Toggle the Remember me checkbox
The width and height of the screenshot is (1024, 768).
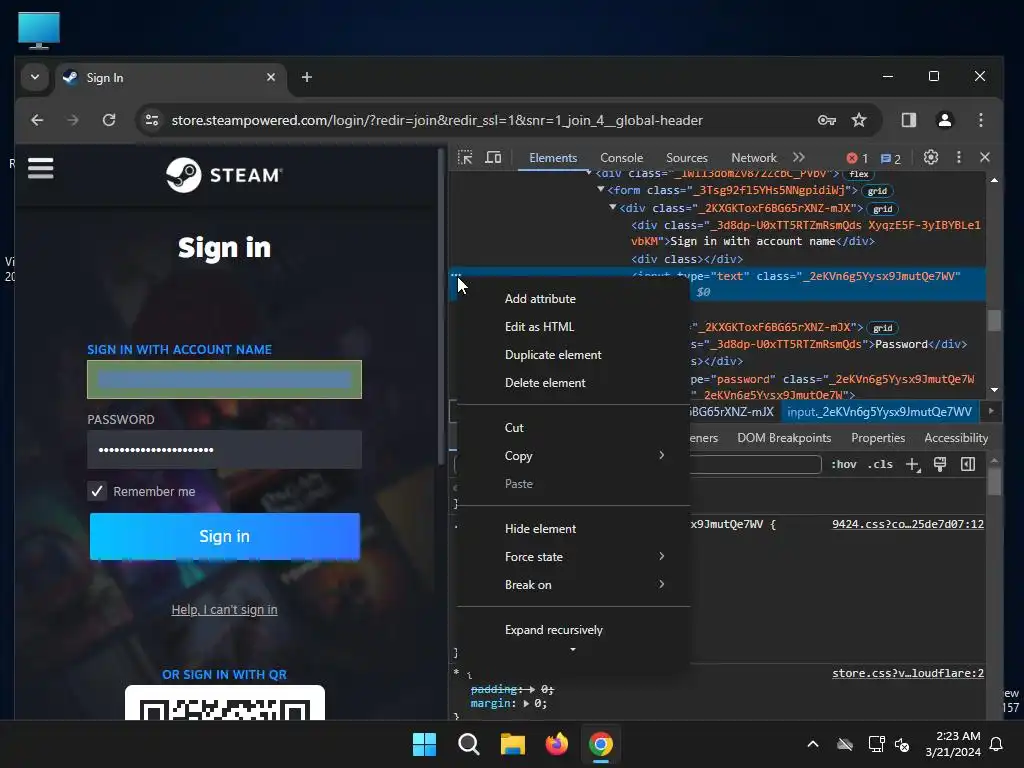coord(97,491)
